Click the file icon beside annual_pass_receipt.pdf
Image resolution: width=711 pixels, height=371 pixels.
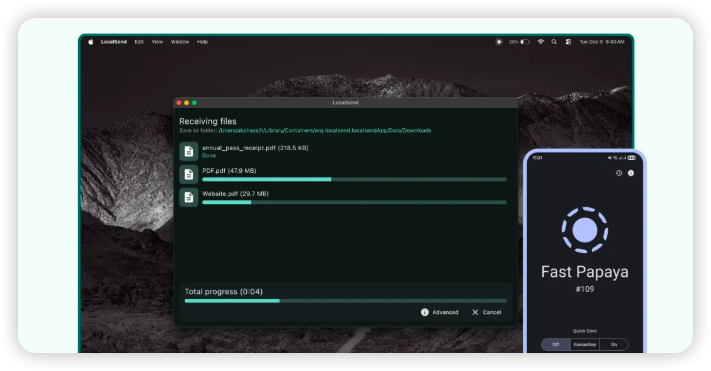coord(189,151)
